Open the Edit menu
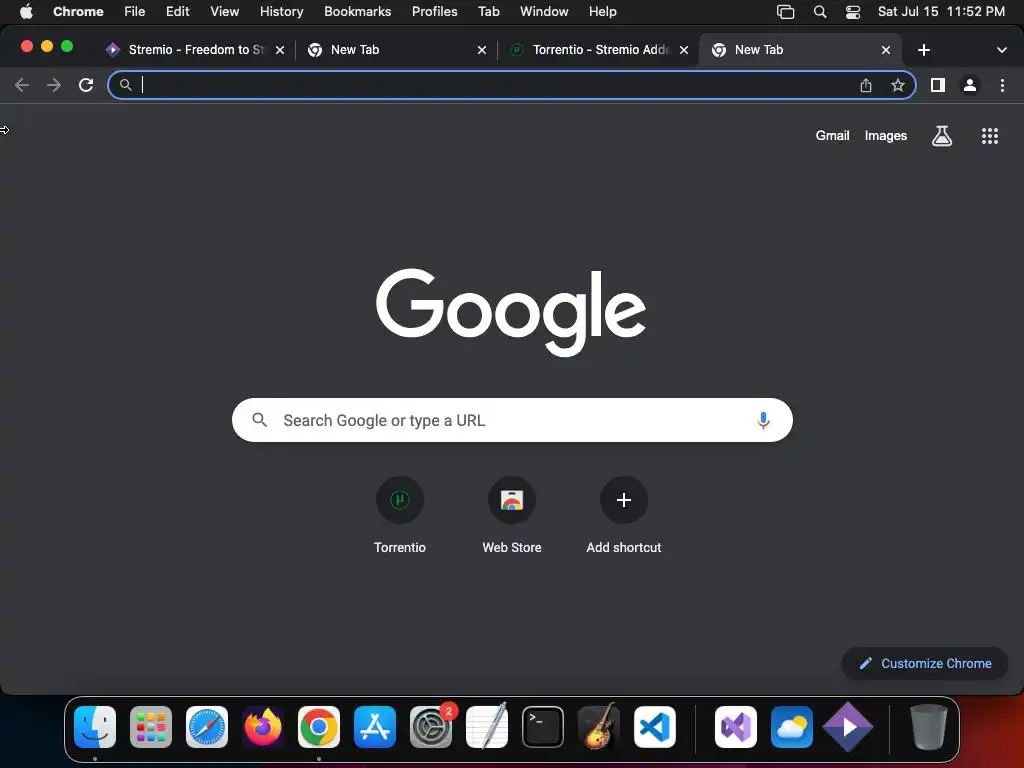Screen dimensions: 1024x768 point(177,11)
